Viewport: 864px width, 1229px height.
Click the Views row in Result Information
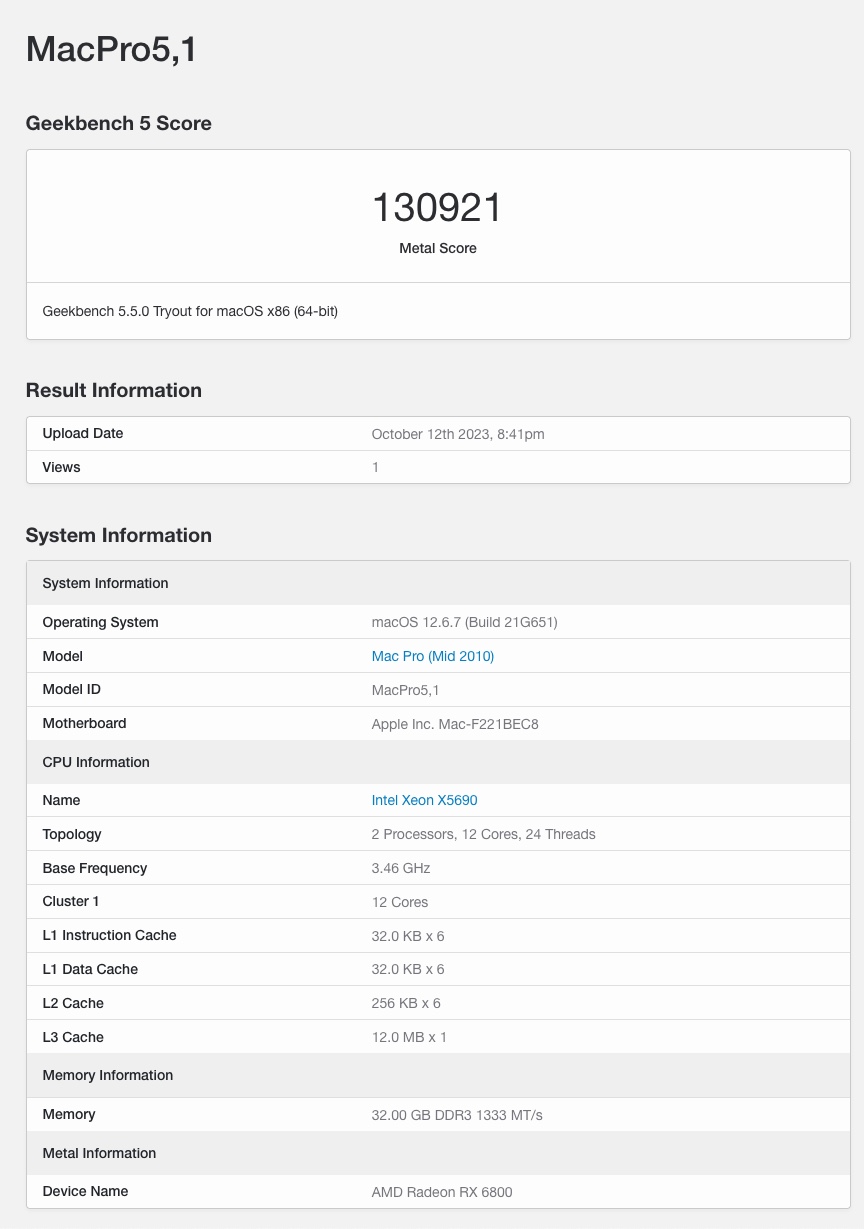pyautogui.click(x=438, y=467)
